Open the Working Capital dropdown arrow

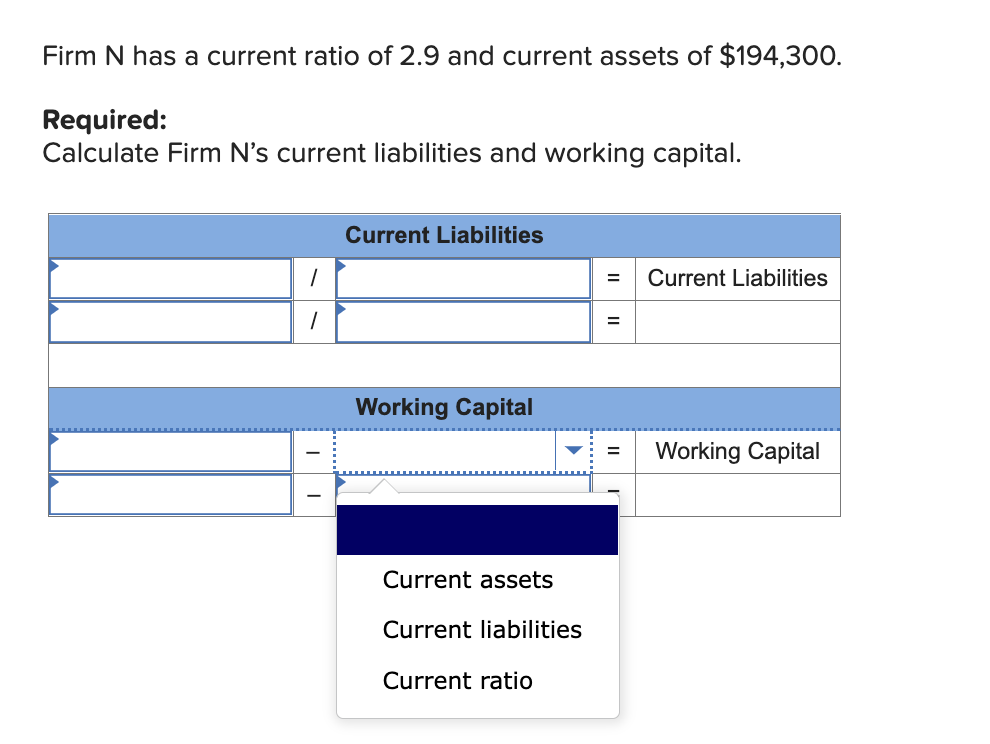[x=573, y=450]
